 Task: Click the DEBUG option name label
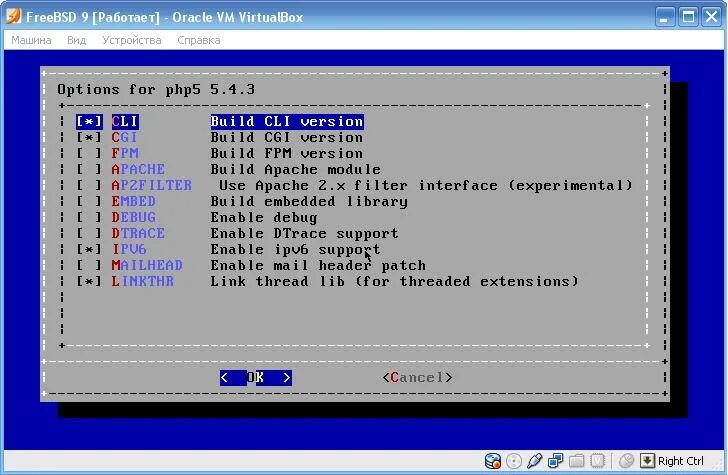click(x=133, y=217)
